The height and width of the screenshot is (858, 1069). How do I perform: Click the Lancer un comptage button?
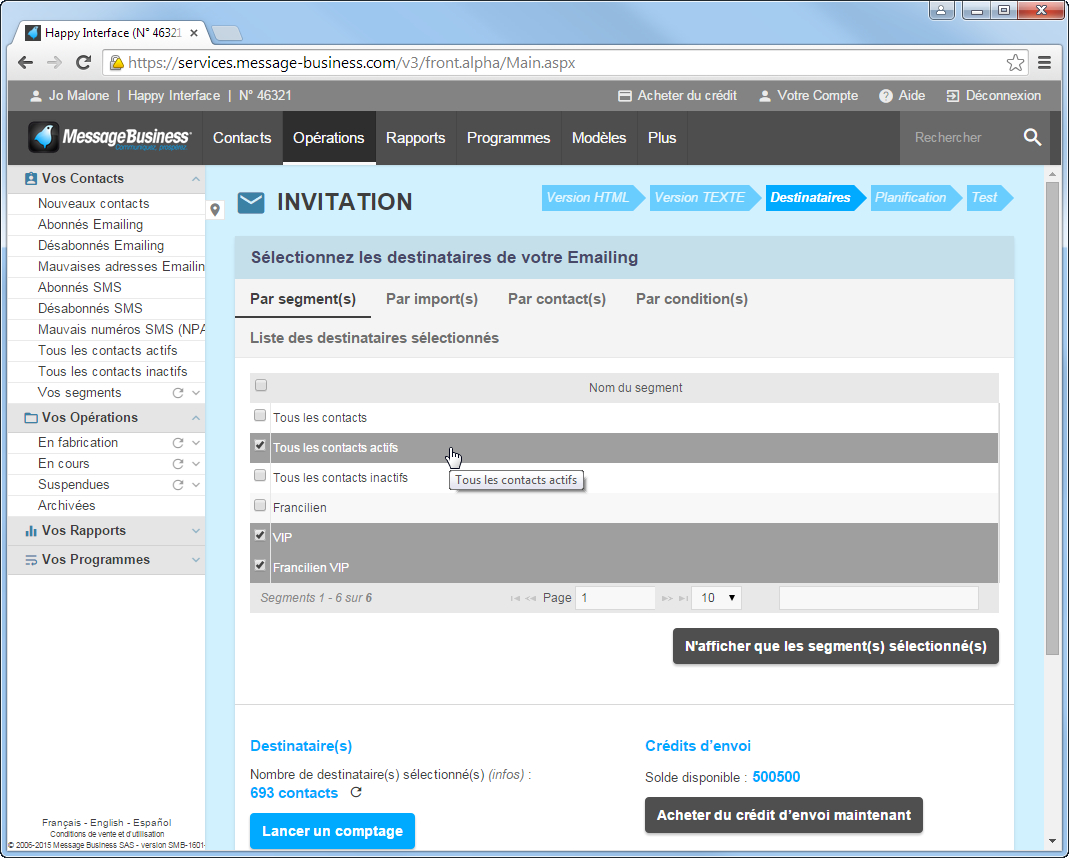[x=332, y=831]
